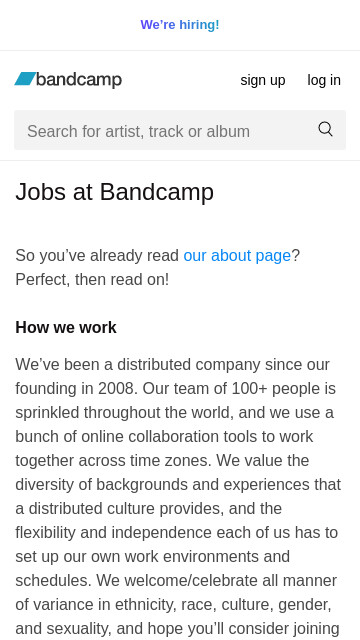
Task: Click the "Perfect, then read on!" text
Action: pyautogui.click(x=92, y=280)
